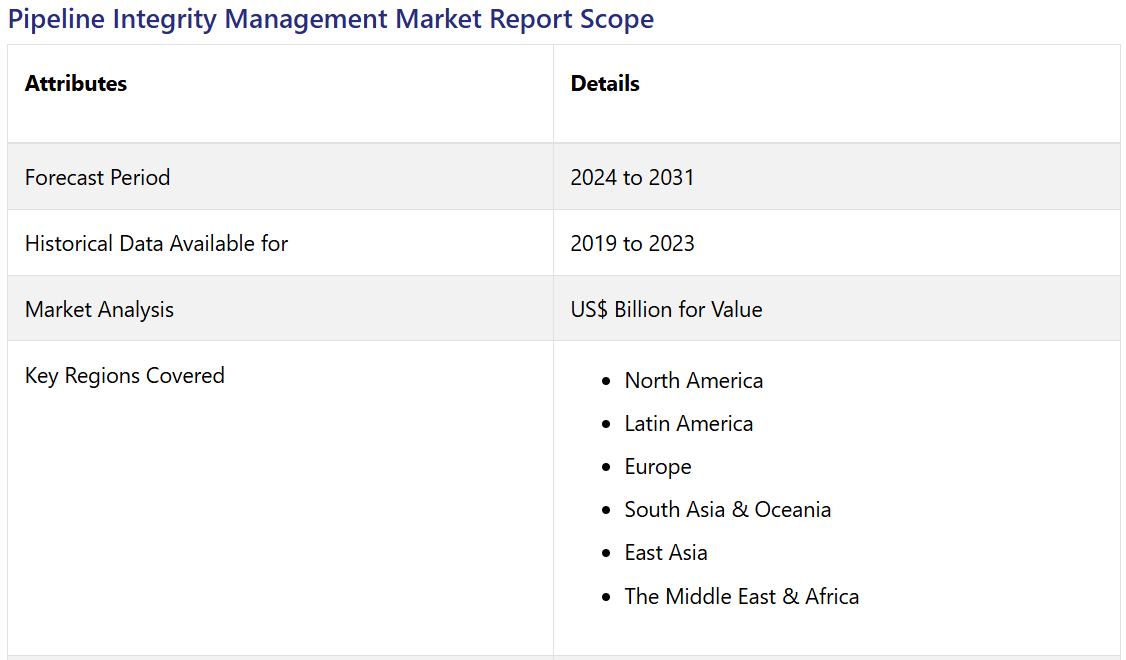Viewport: 1126px width, 660px height.
Task: Click the bullet point beside North America
Action: [606, 382]
